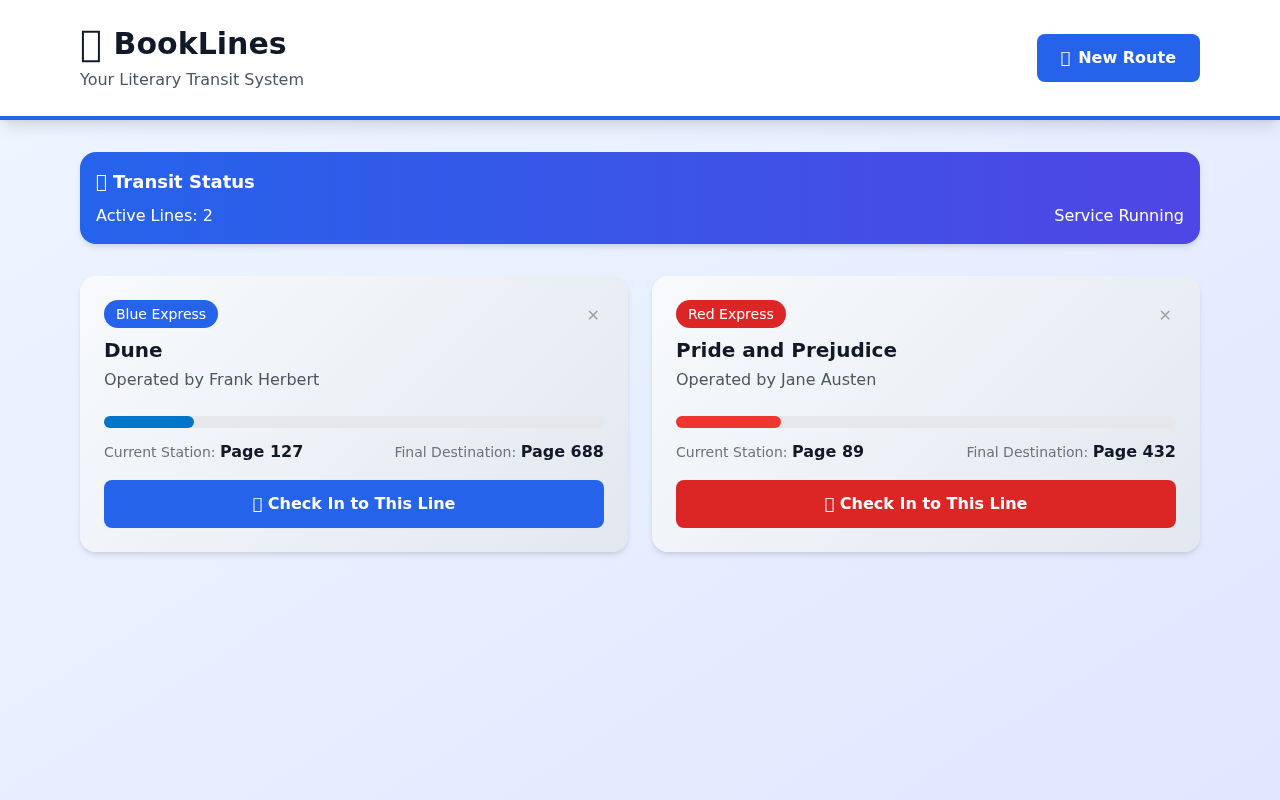
Task: Click the check-in icon on the red button
Action: [829, 503]
